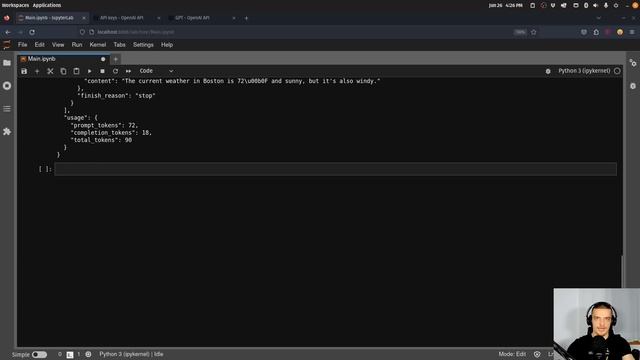Screen dimensions: 640x360
Task: Open browser extensions icon in toolbar
Action: click(596, 32)
